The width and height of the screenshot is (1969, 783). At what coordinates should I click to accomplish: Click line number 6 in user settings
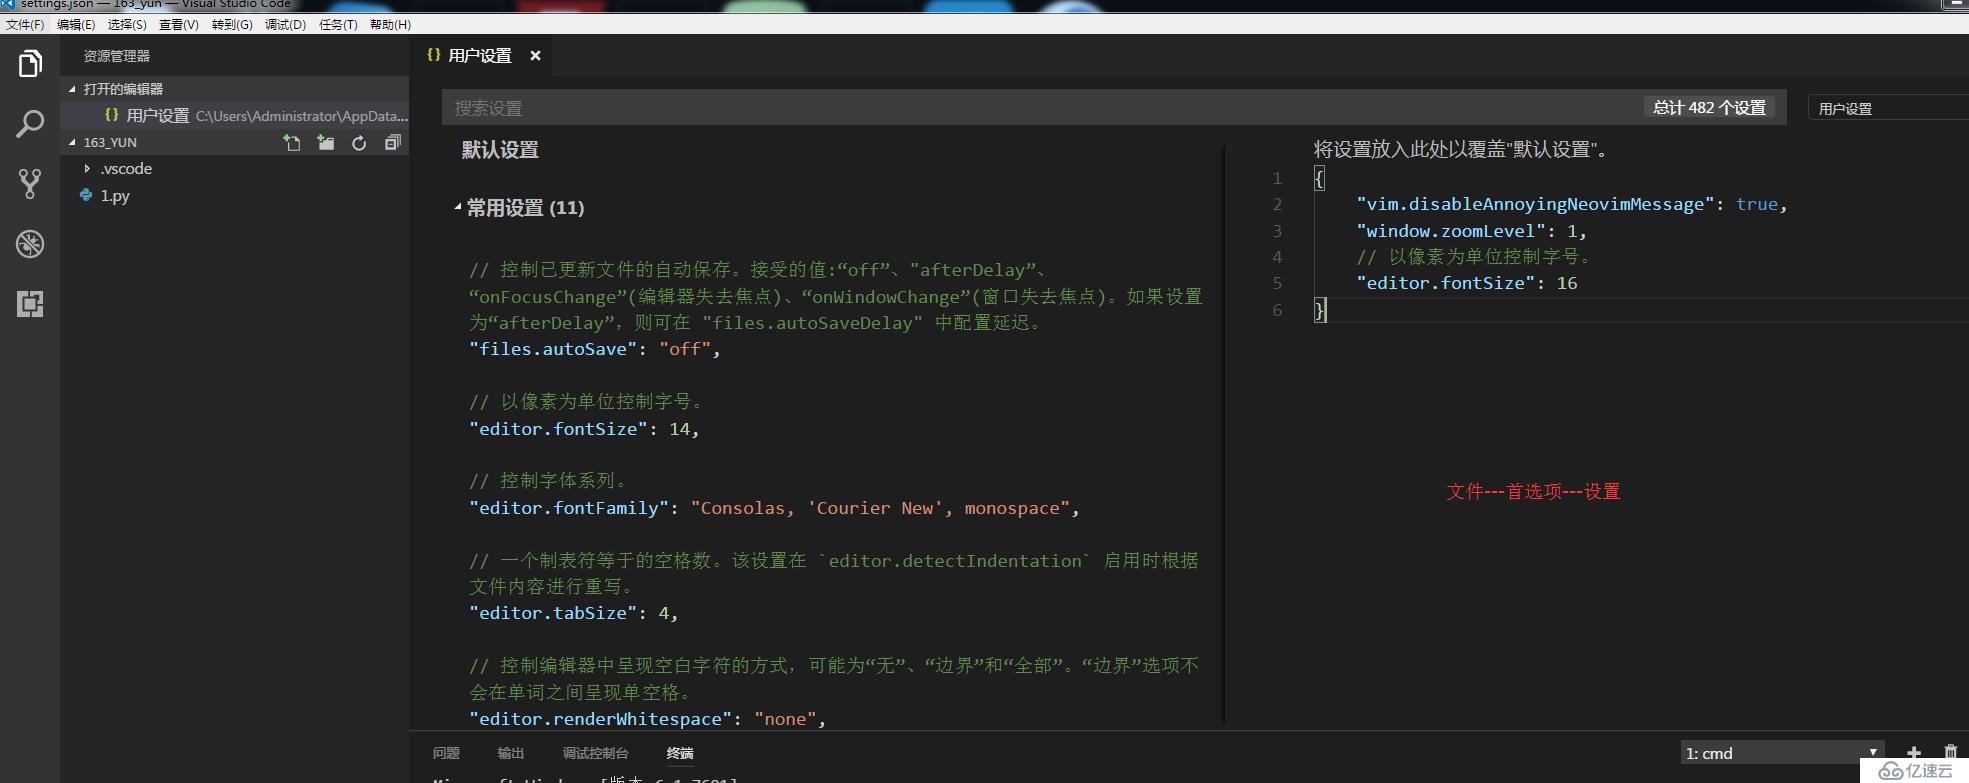1277,310
